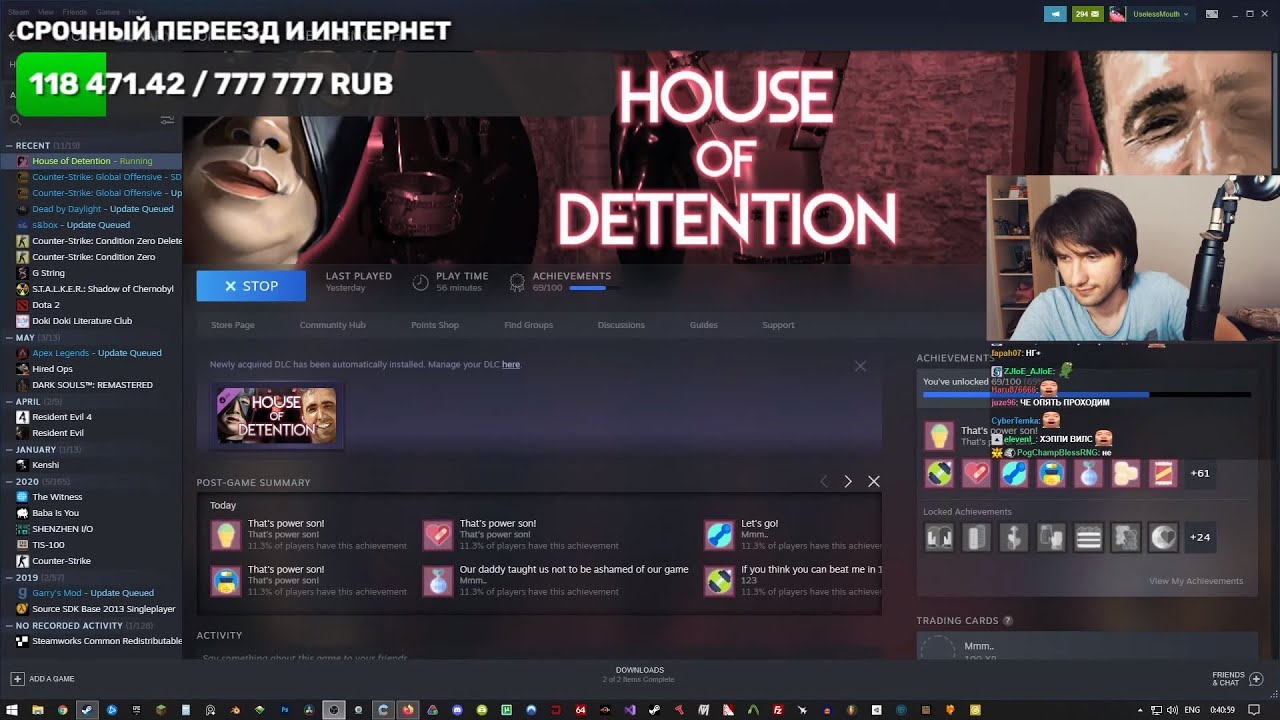
Task: Open the House of Detention DLC thumbnail
Action: [x=277, y=415]
